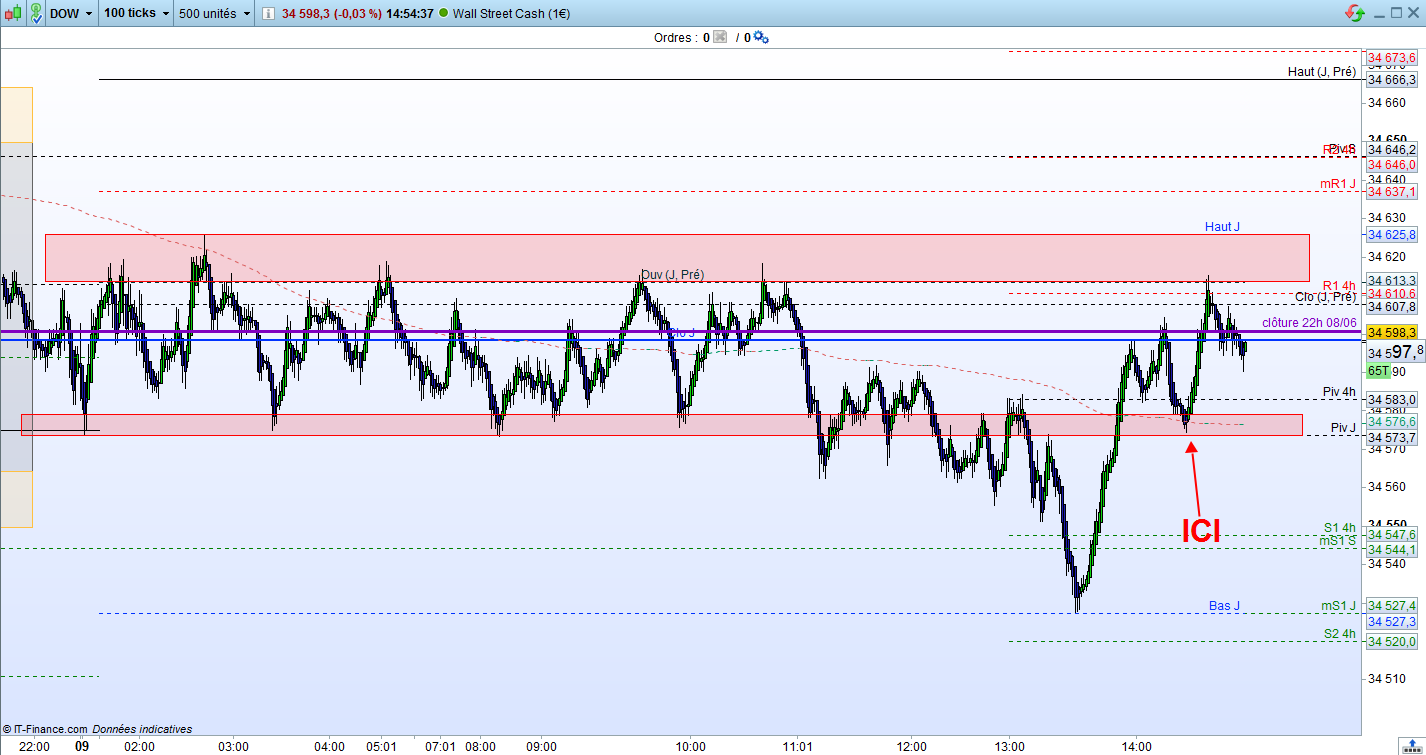Click the green trading checkmark icon
The height and width of the screenshot is (755, 1426).
click(x=36, y=13)
